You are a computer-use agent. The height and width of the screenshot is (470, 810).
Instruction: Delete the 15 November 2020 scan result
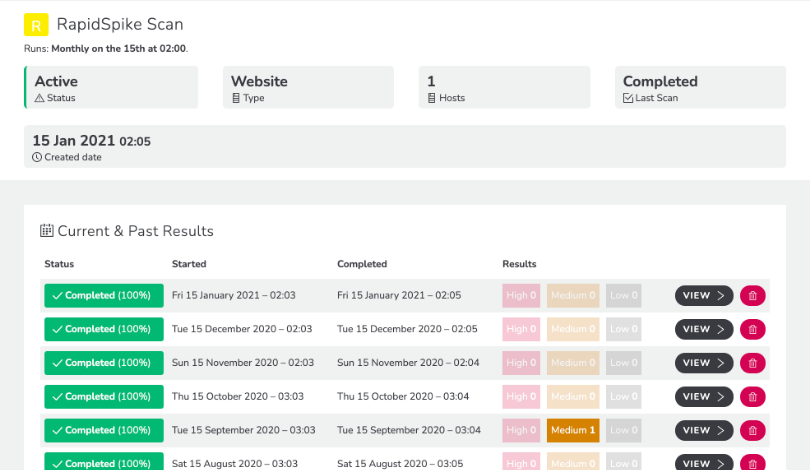point(753,363)
